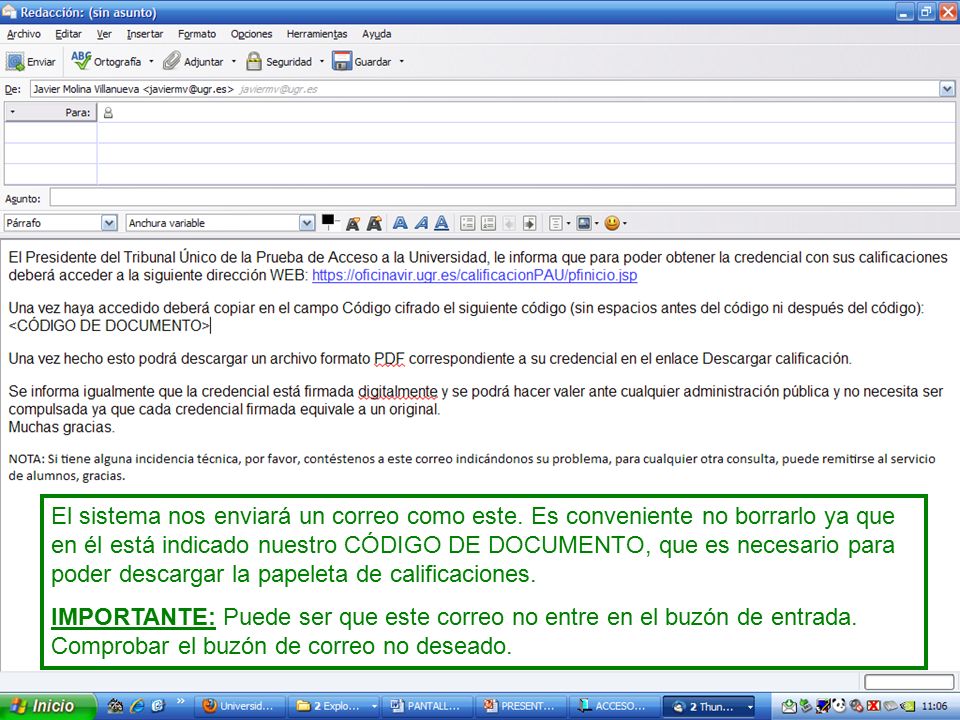The height and width of the screenshot is (720, 960).
Task: Run the Ortografía spell check
Action: [106, 62]
